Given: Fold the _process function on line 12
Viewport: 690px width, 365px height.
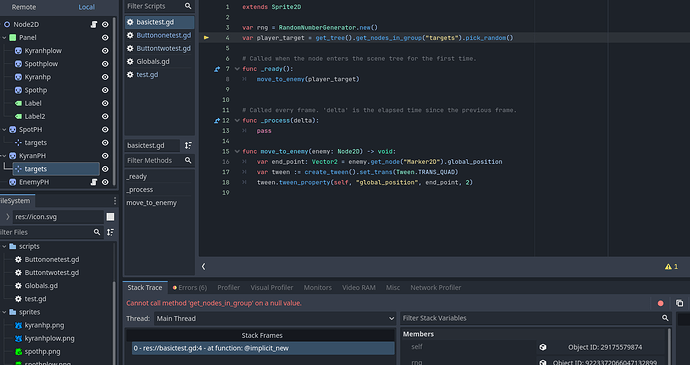Looking at the screenshot, I should pos(237,121).
